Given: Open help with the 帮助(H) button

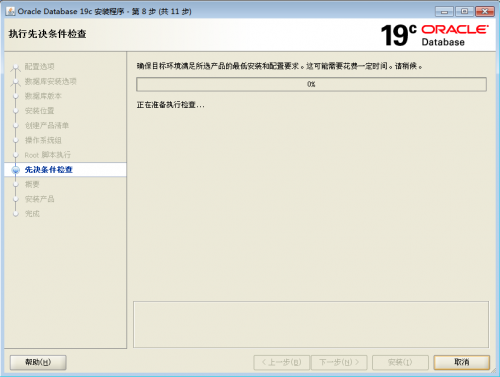Looking at the screenshot, I should 38,362.
